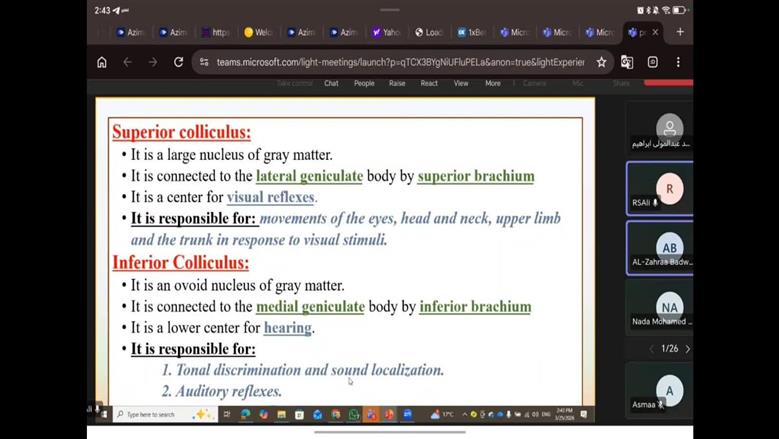779x439 pixels.
Task: Switch to the 'Welc' browser tab
Action: (258, 32)
